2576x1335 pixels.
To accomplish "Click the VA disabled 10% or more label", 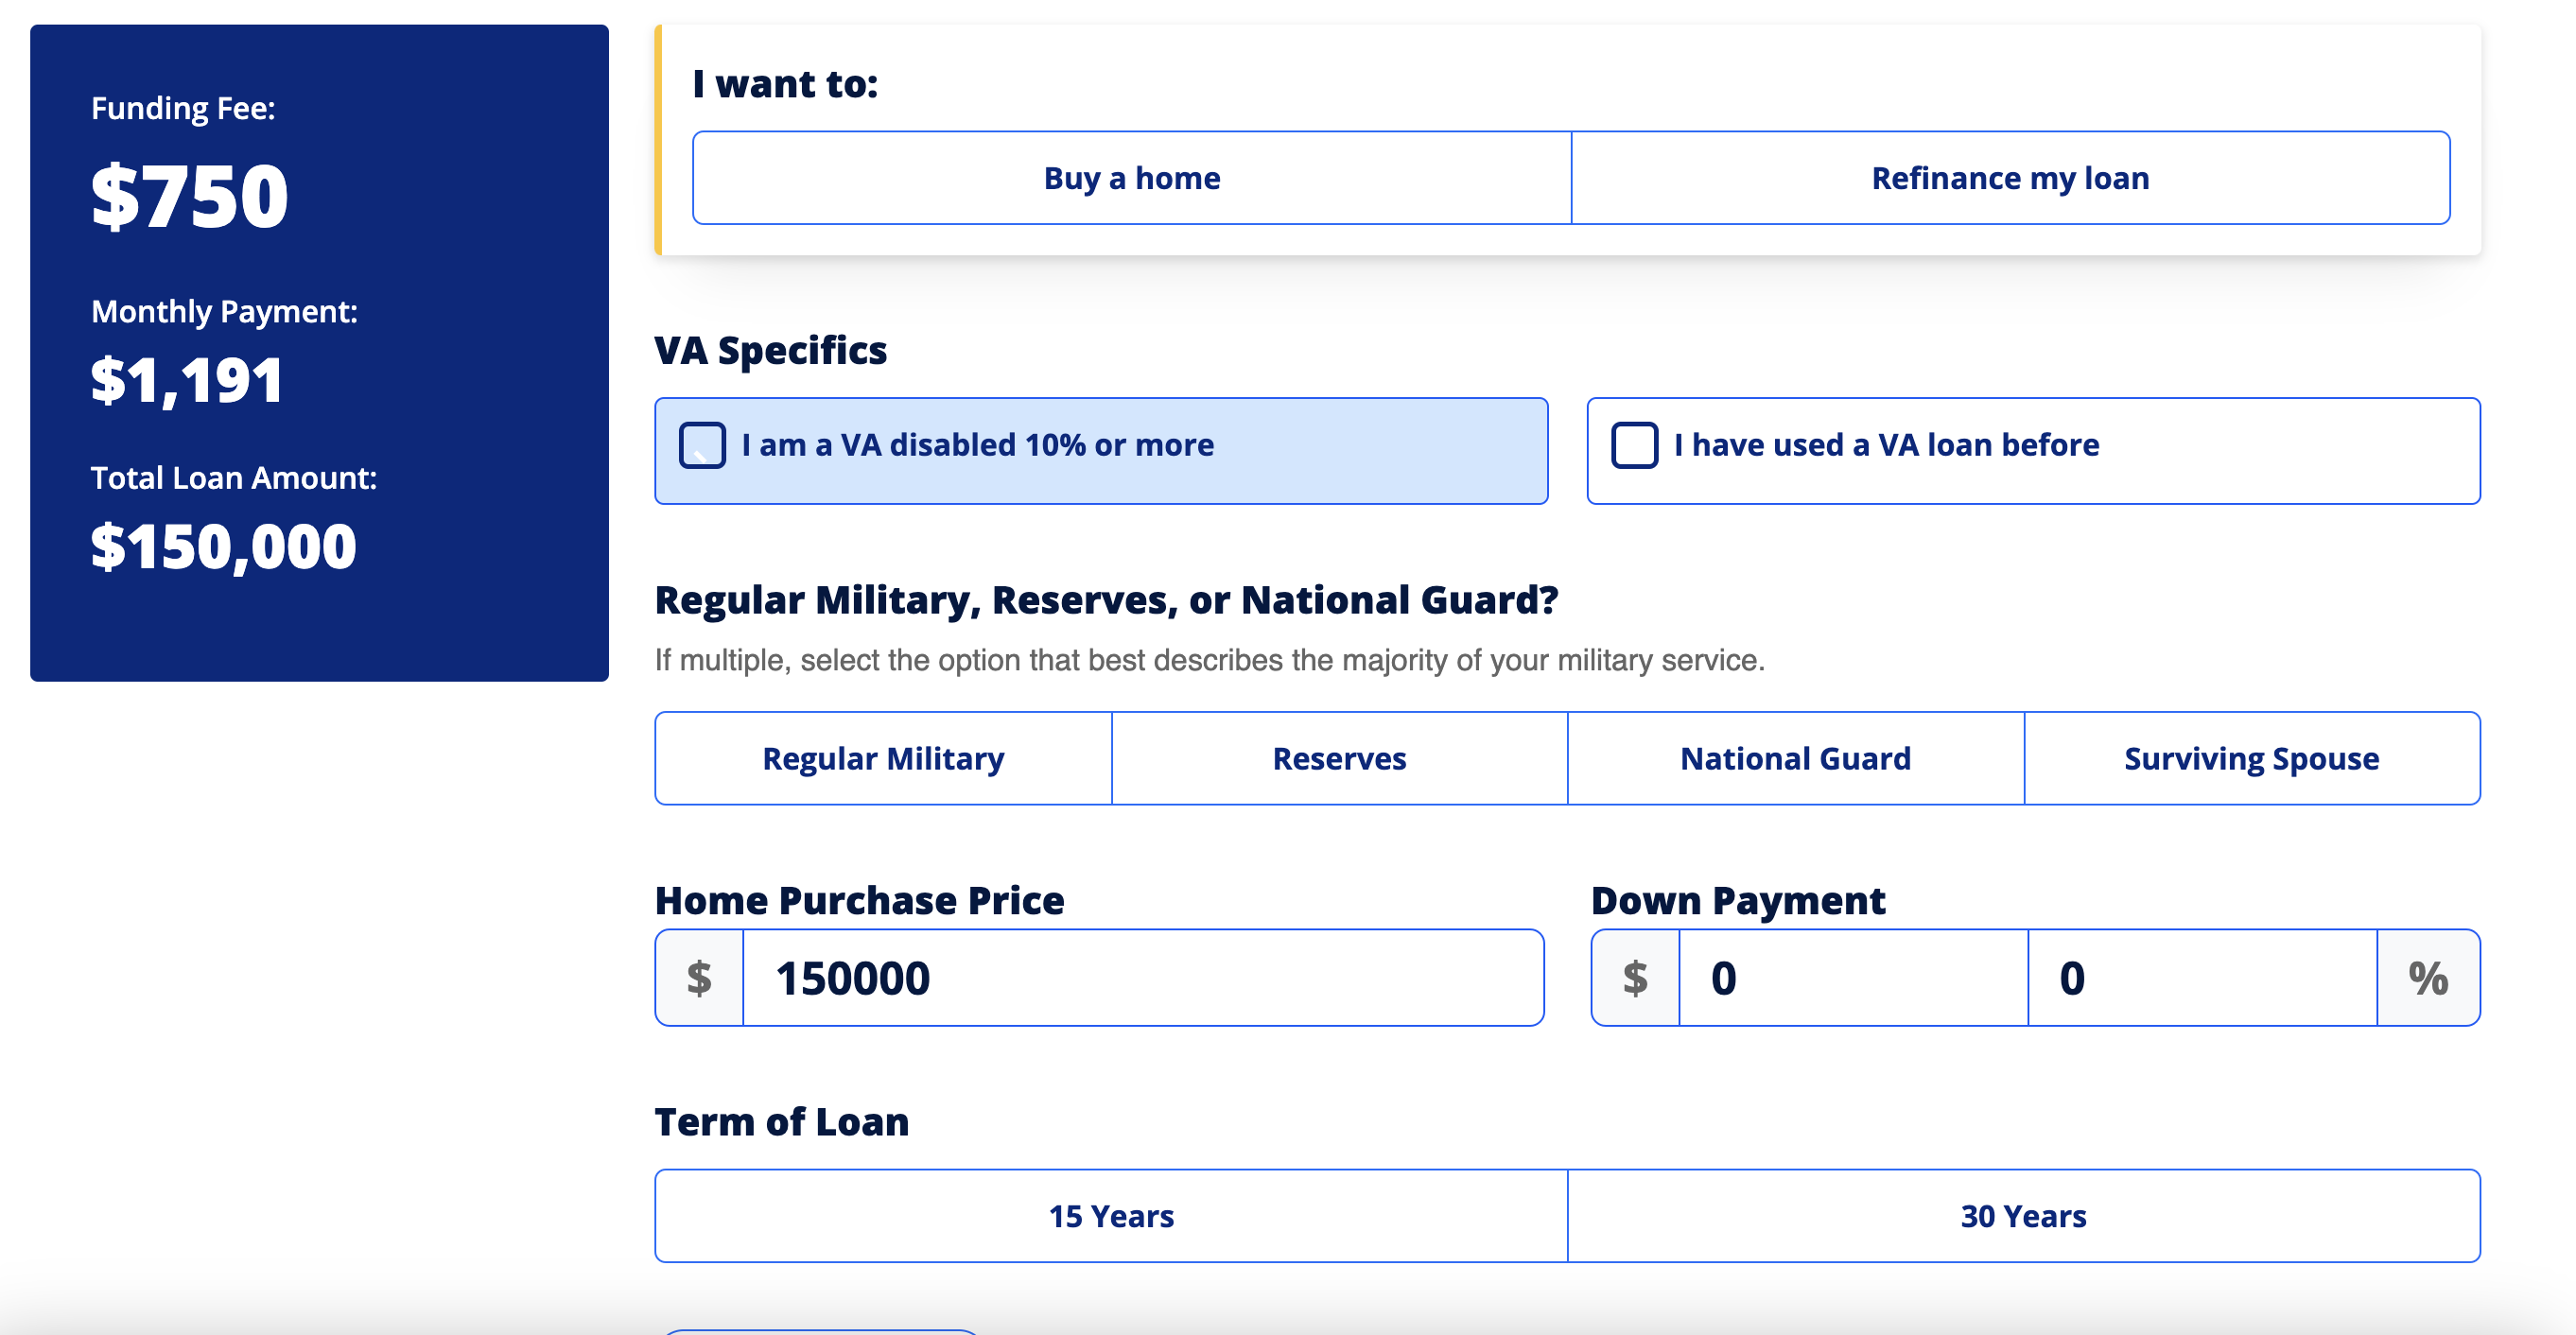I will pyautogui.click(x=977, y=445).
